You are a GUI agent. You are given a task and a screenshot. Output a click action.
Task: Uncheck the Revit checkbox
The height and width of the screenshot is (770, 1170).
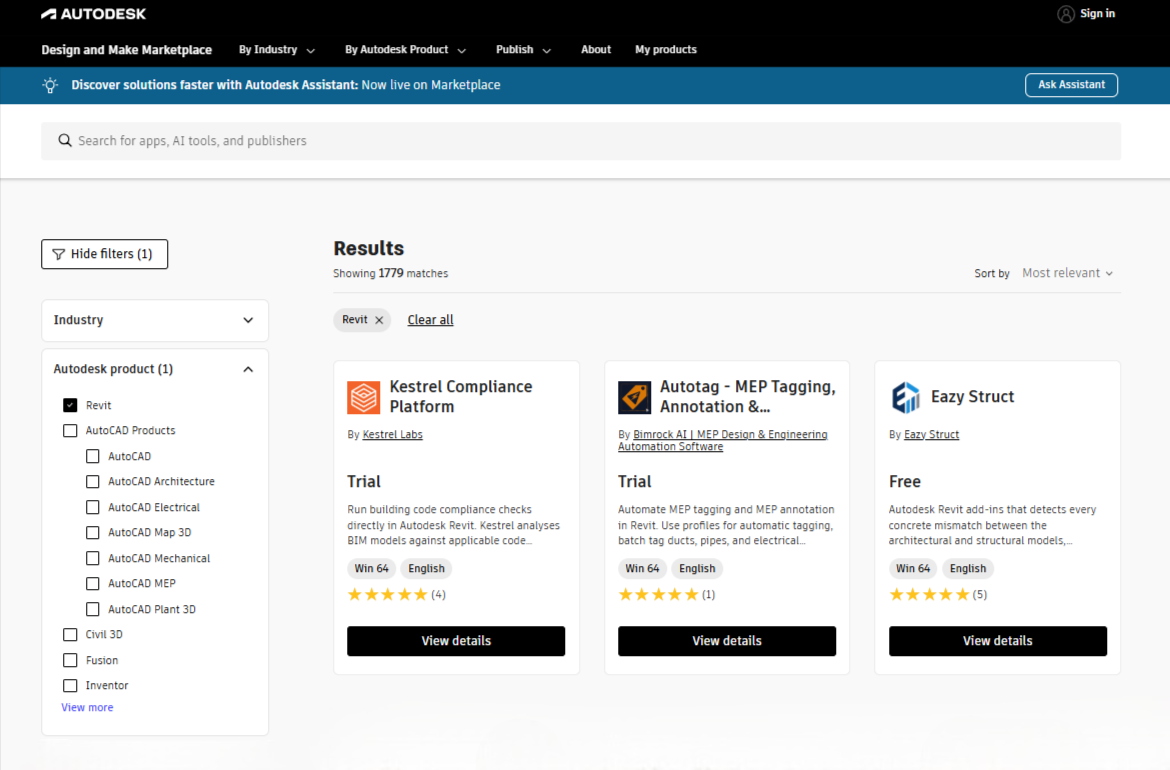point(70,405)
